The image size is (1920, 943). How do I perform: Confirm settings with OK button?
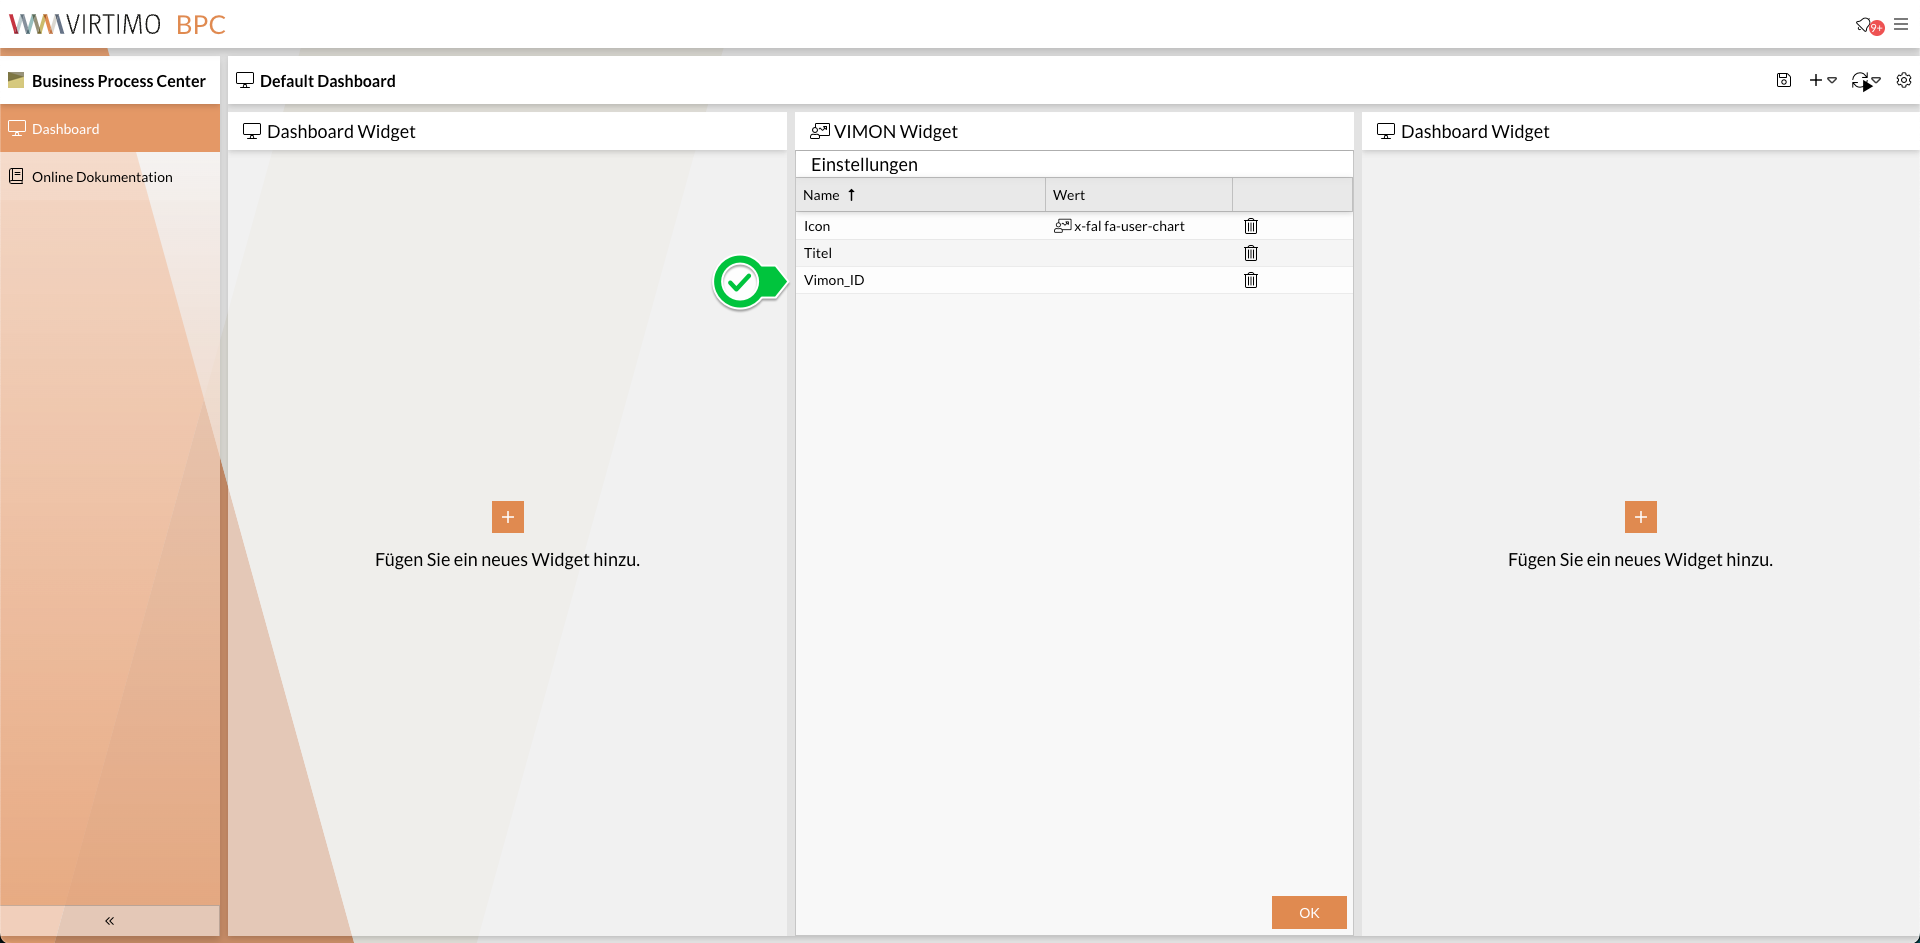point(1308,912)
